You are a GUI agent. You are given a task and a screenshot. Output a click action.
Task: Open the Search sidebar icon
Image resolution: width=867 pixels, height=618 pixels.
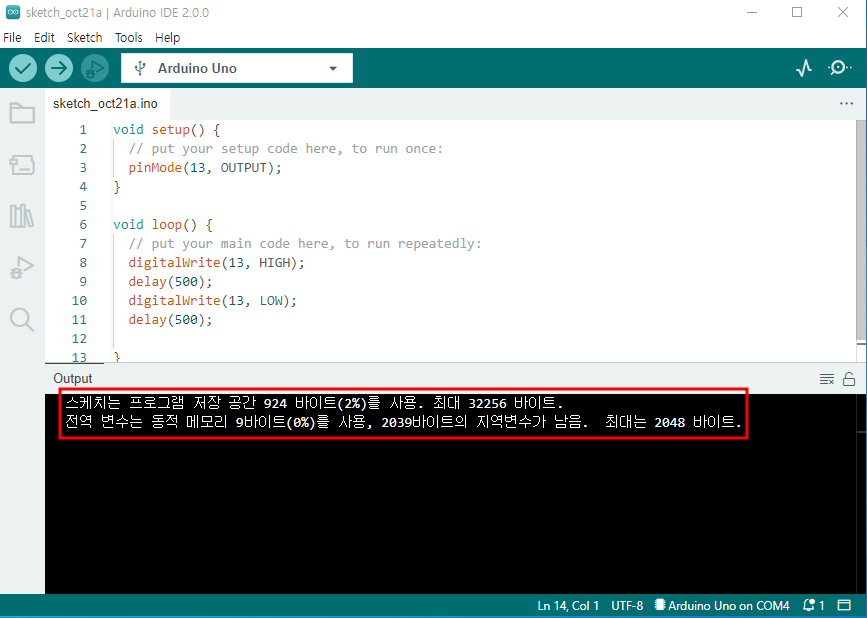[22, 320]
